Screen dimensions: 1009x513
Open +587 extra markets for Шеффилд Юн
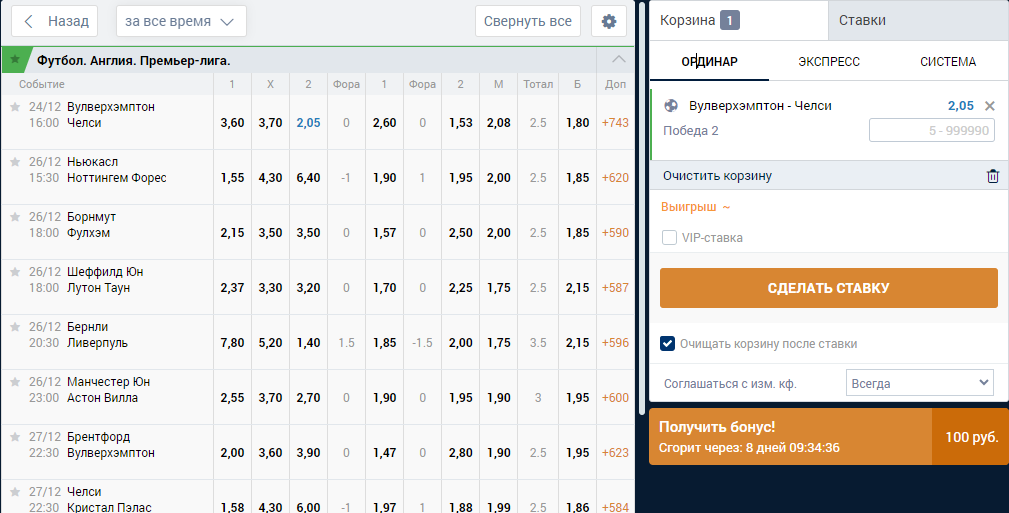615,288
